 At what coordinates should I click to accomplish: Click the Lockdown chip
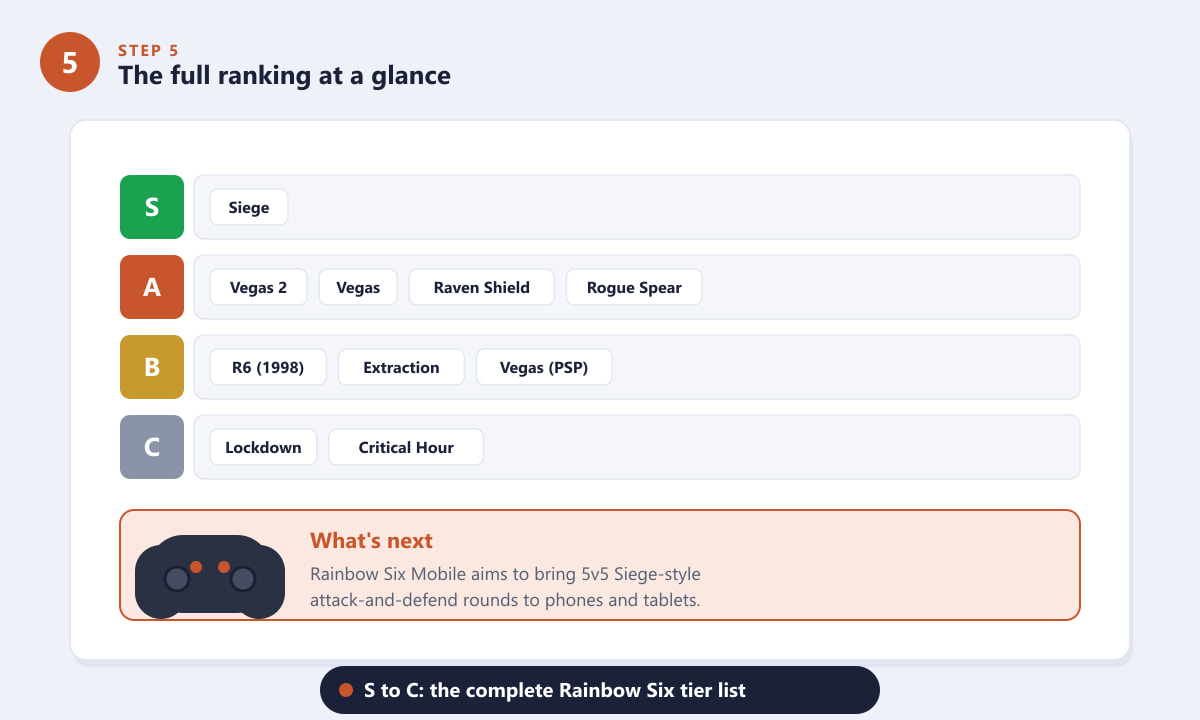[263, 447]
